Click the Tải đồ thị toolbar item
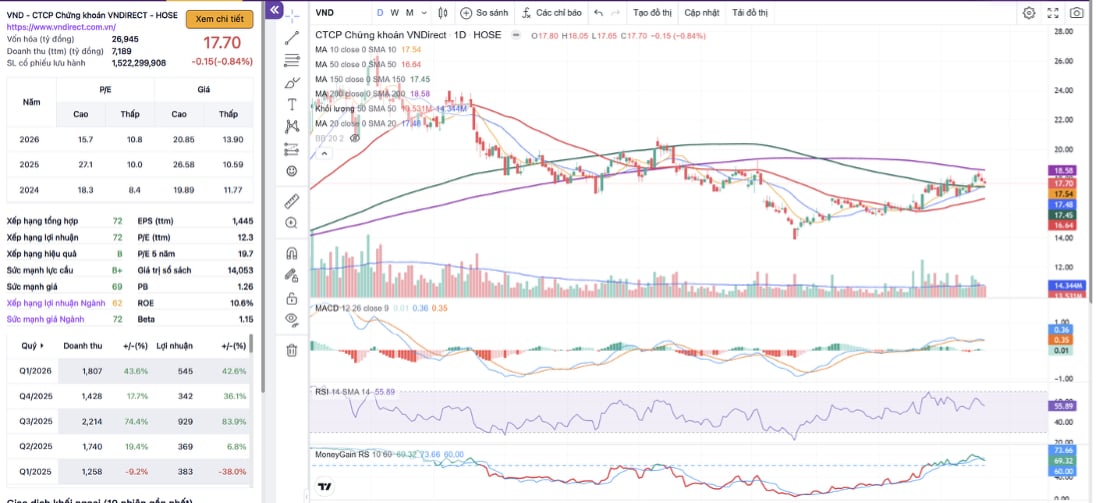1096x503 pixels. coord(749,13)
